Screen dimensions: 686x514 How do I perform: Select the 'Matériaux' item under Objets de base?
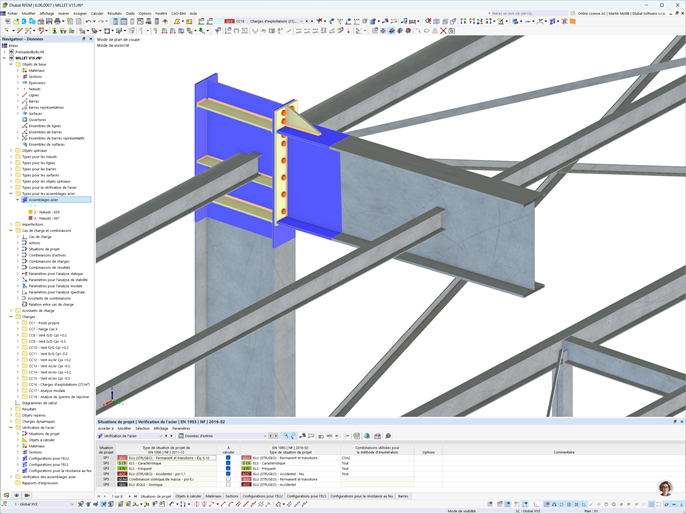[x=37, y=70]
